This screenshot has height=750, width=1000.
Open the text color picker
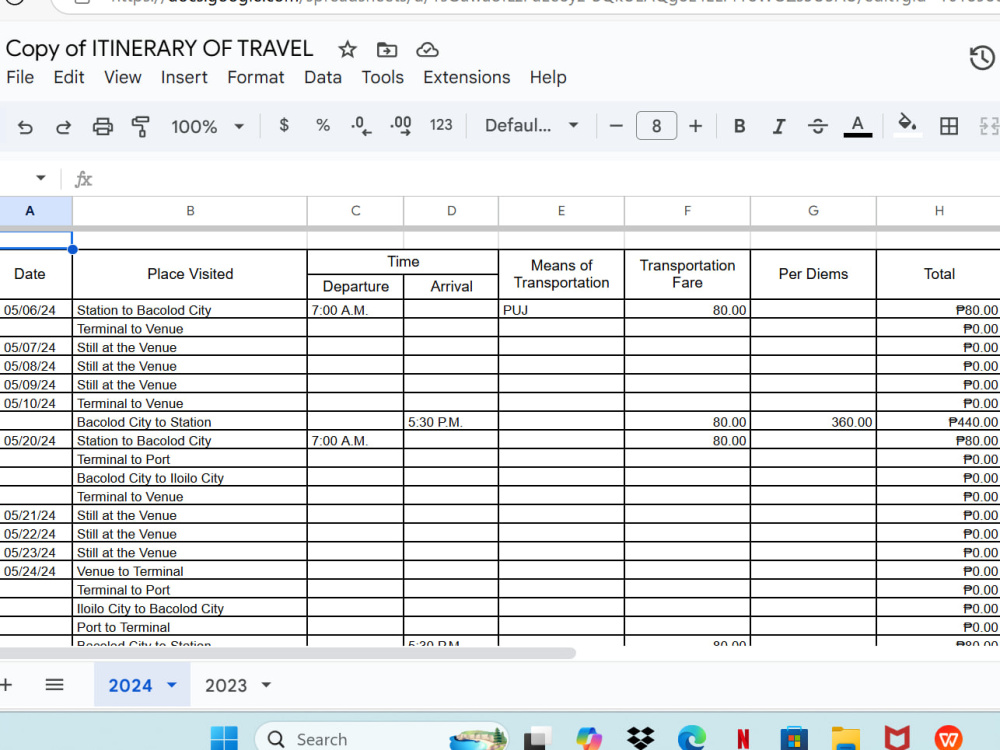(x=858, y=126)
